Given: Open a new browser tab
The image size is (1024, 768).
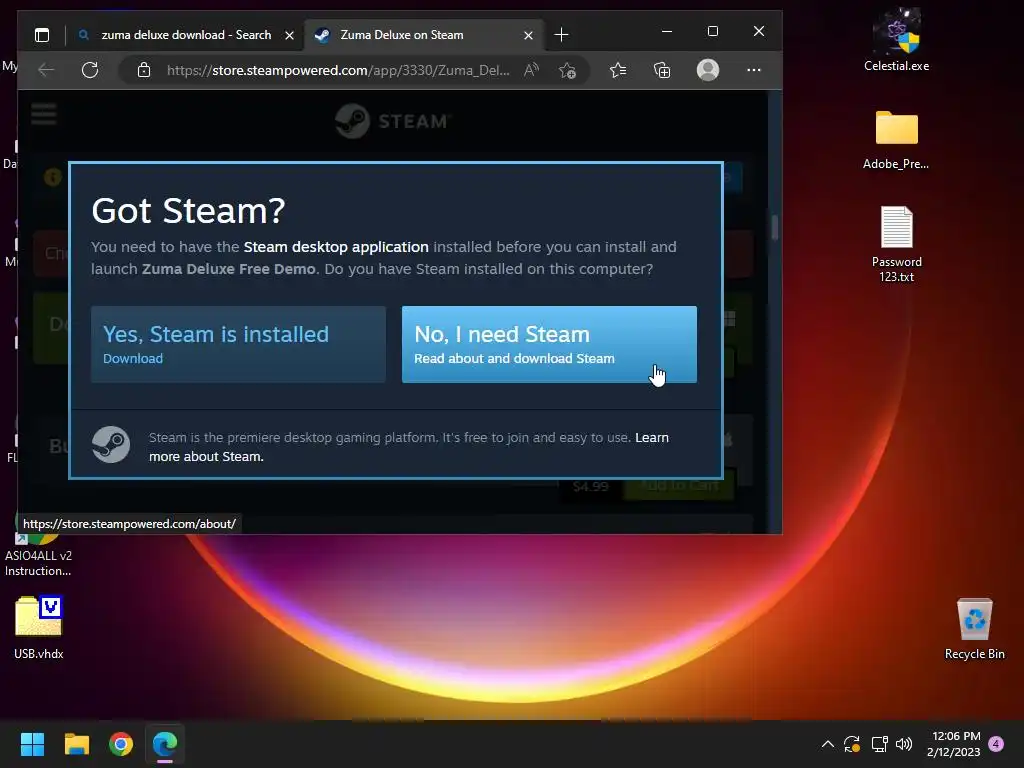Looking at the screenshot, I should (x=561, y=35).
